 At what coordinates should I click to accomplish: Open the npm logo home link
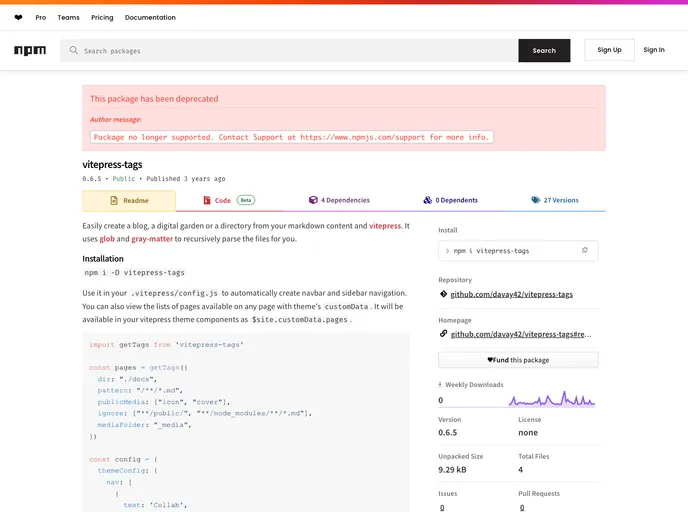click(30, 50)
